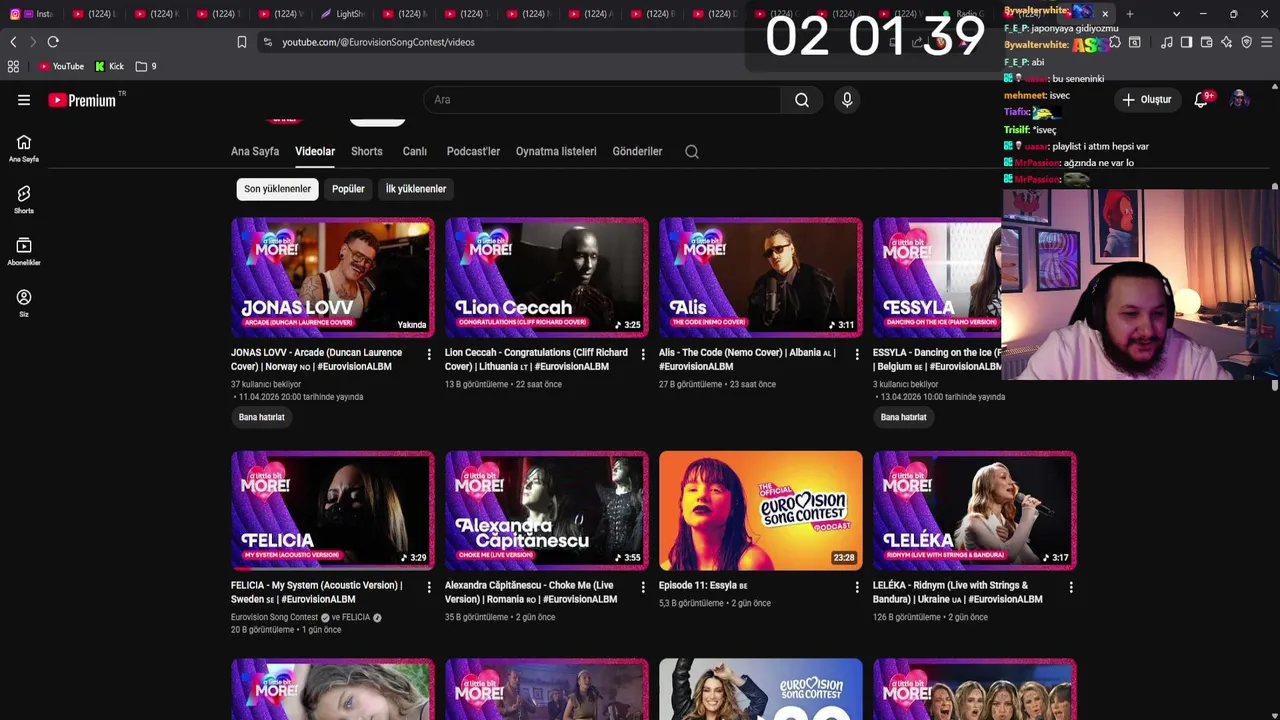Viewport: 1280px width, 720px height.
Task: Switch to the Videolar channel tab
Action: click(315, 152)
